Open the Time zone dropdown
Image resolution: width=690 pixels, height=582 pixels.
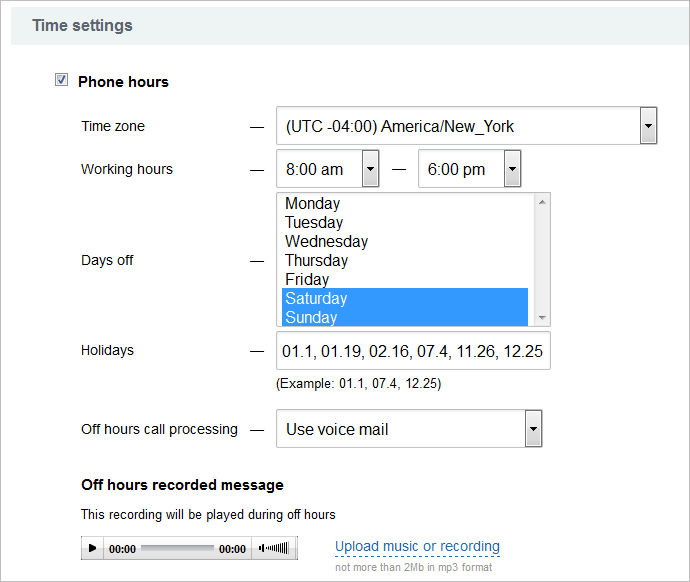click(x=648, y=127)
